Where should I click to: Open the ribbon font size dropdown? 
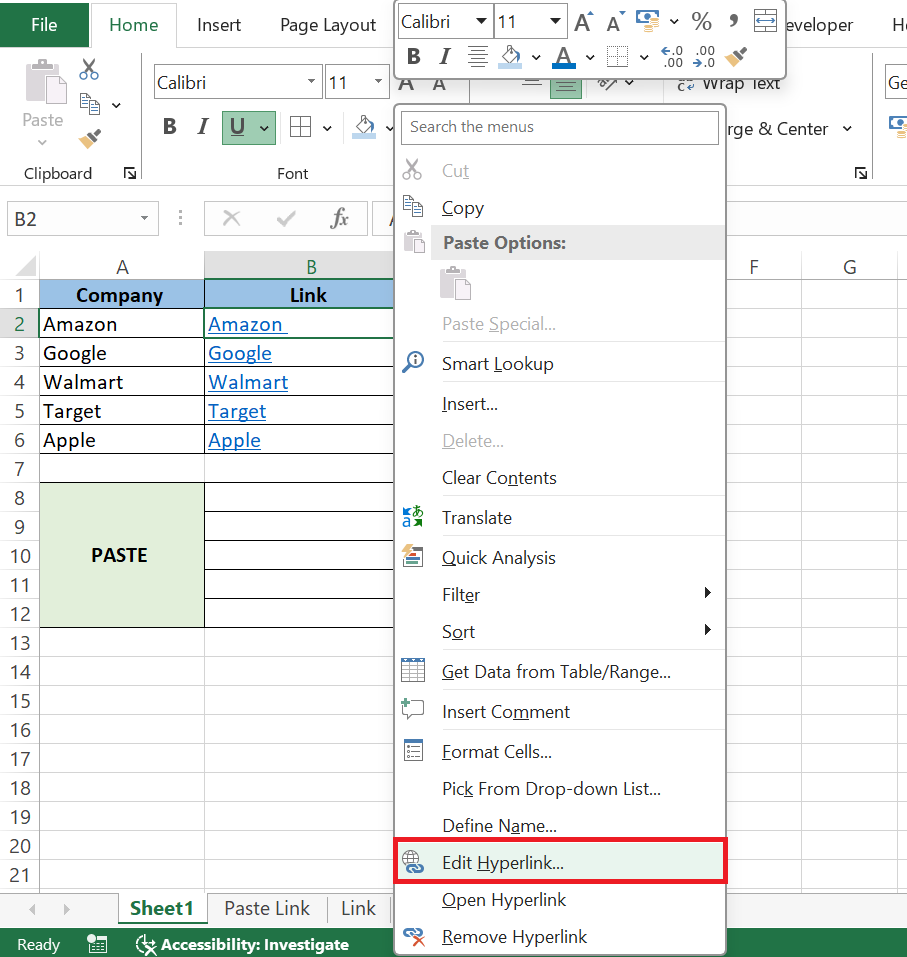pyautogui.click(x=378, y=81)
